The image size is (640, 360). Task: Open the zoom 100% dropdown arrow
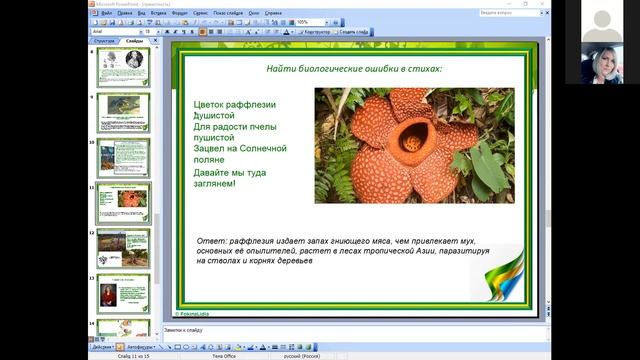click(327, 22)
